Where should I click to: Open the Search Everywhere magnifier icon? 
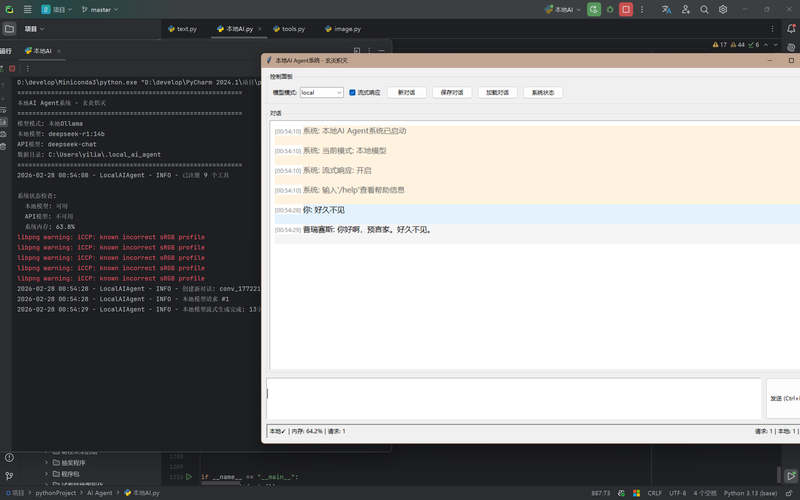coord(705,9)
